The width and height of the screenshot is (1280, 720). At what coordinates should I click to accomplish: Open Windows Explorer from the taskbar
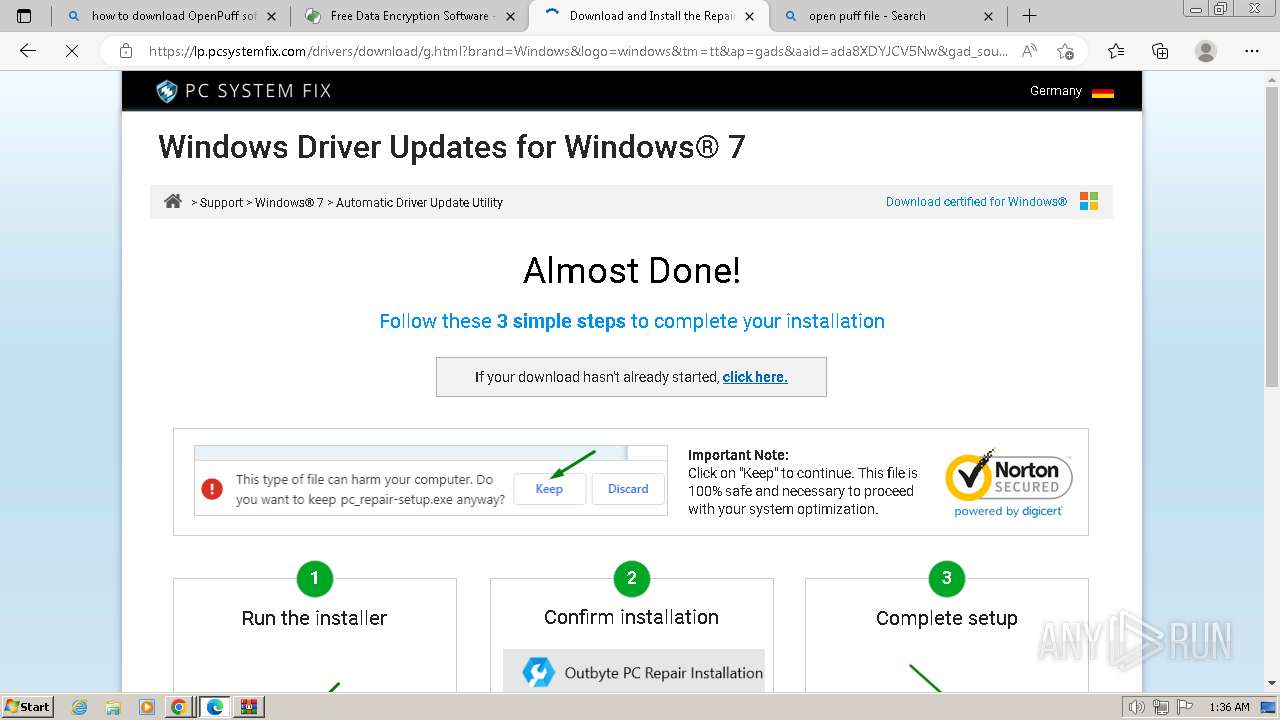click(113, 707)
